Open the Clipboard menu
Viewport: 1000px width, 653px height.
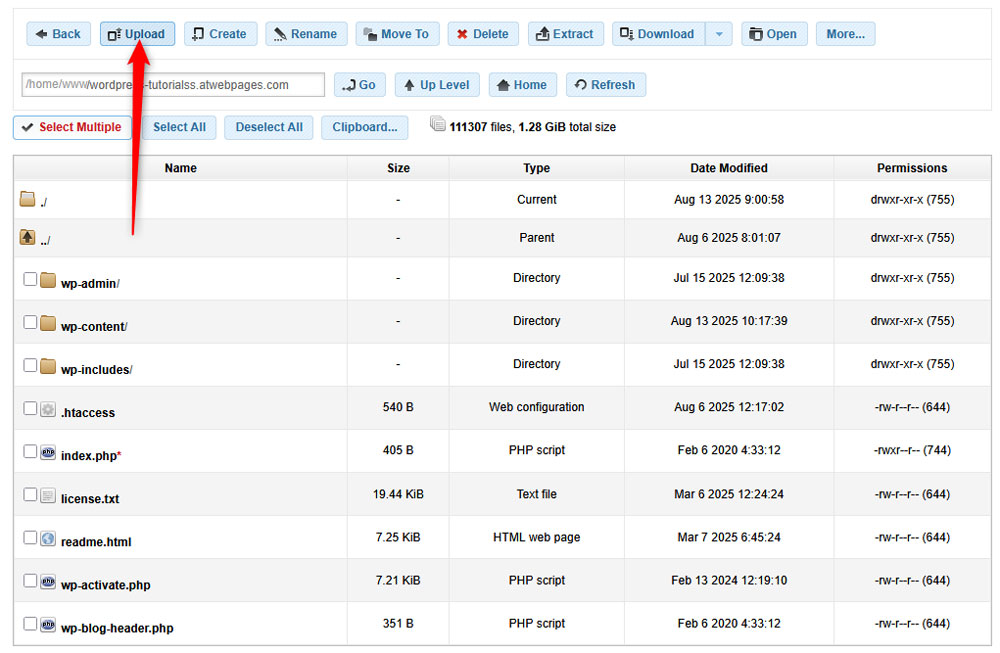pos(364,128)
